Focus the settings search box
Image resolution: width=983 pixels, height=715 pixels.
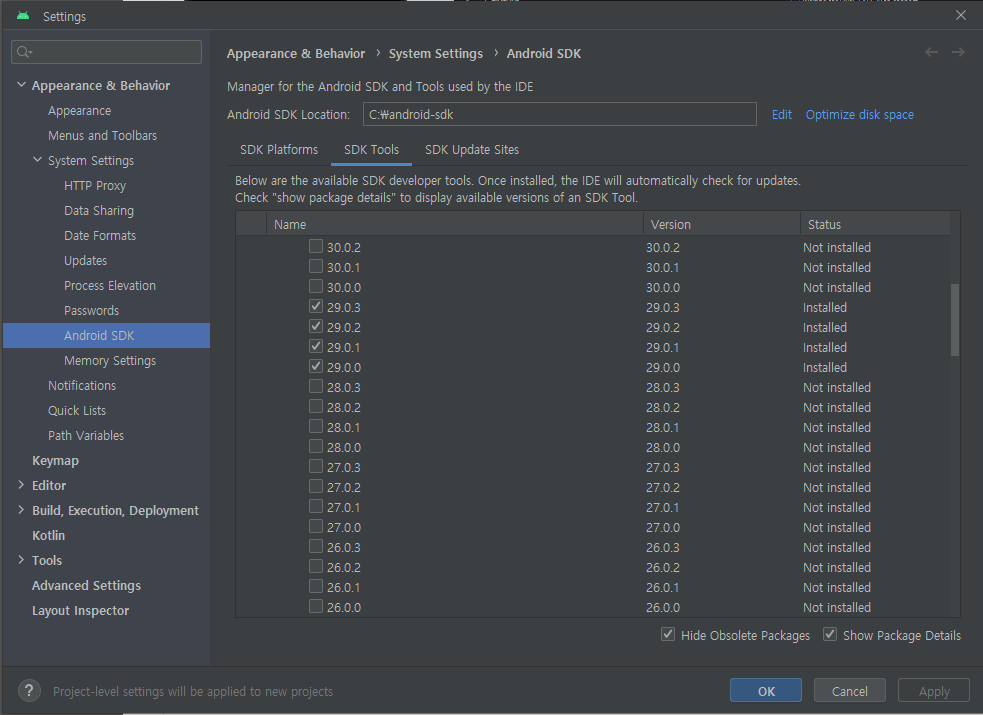[107, 52]
